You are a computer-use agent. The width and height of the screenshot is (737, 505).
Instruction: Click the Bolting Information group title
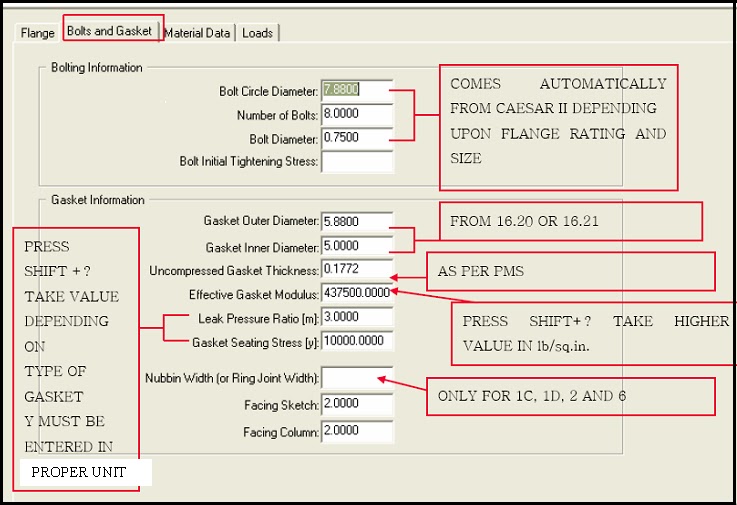(x=97, y=68)
